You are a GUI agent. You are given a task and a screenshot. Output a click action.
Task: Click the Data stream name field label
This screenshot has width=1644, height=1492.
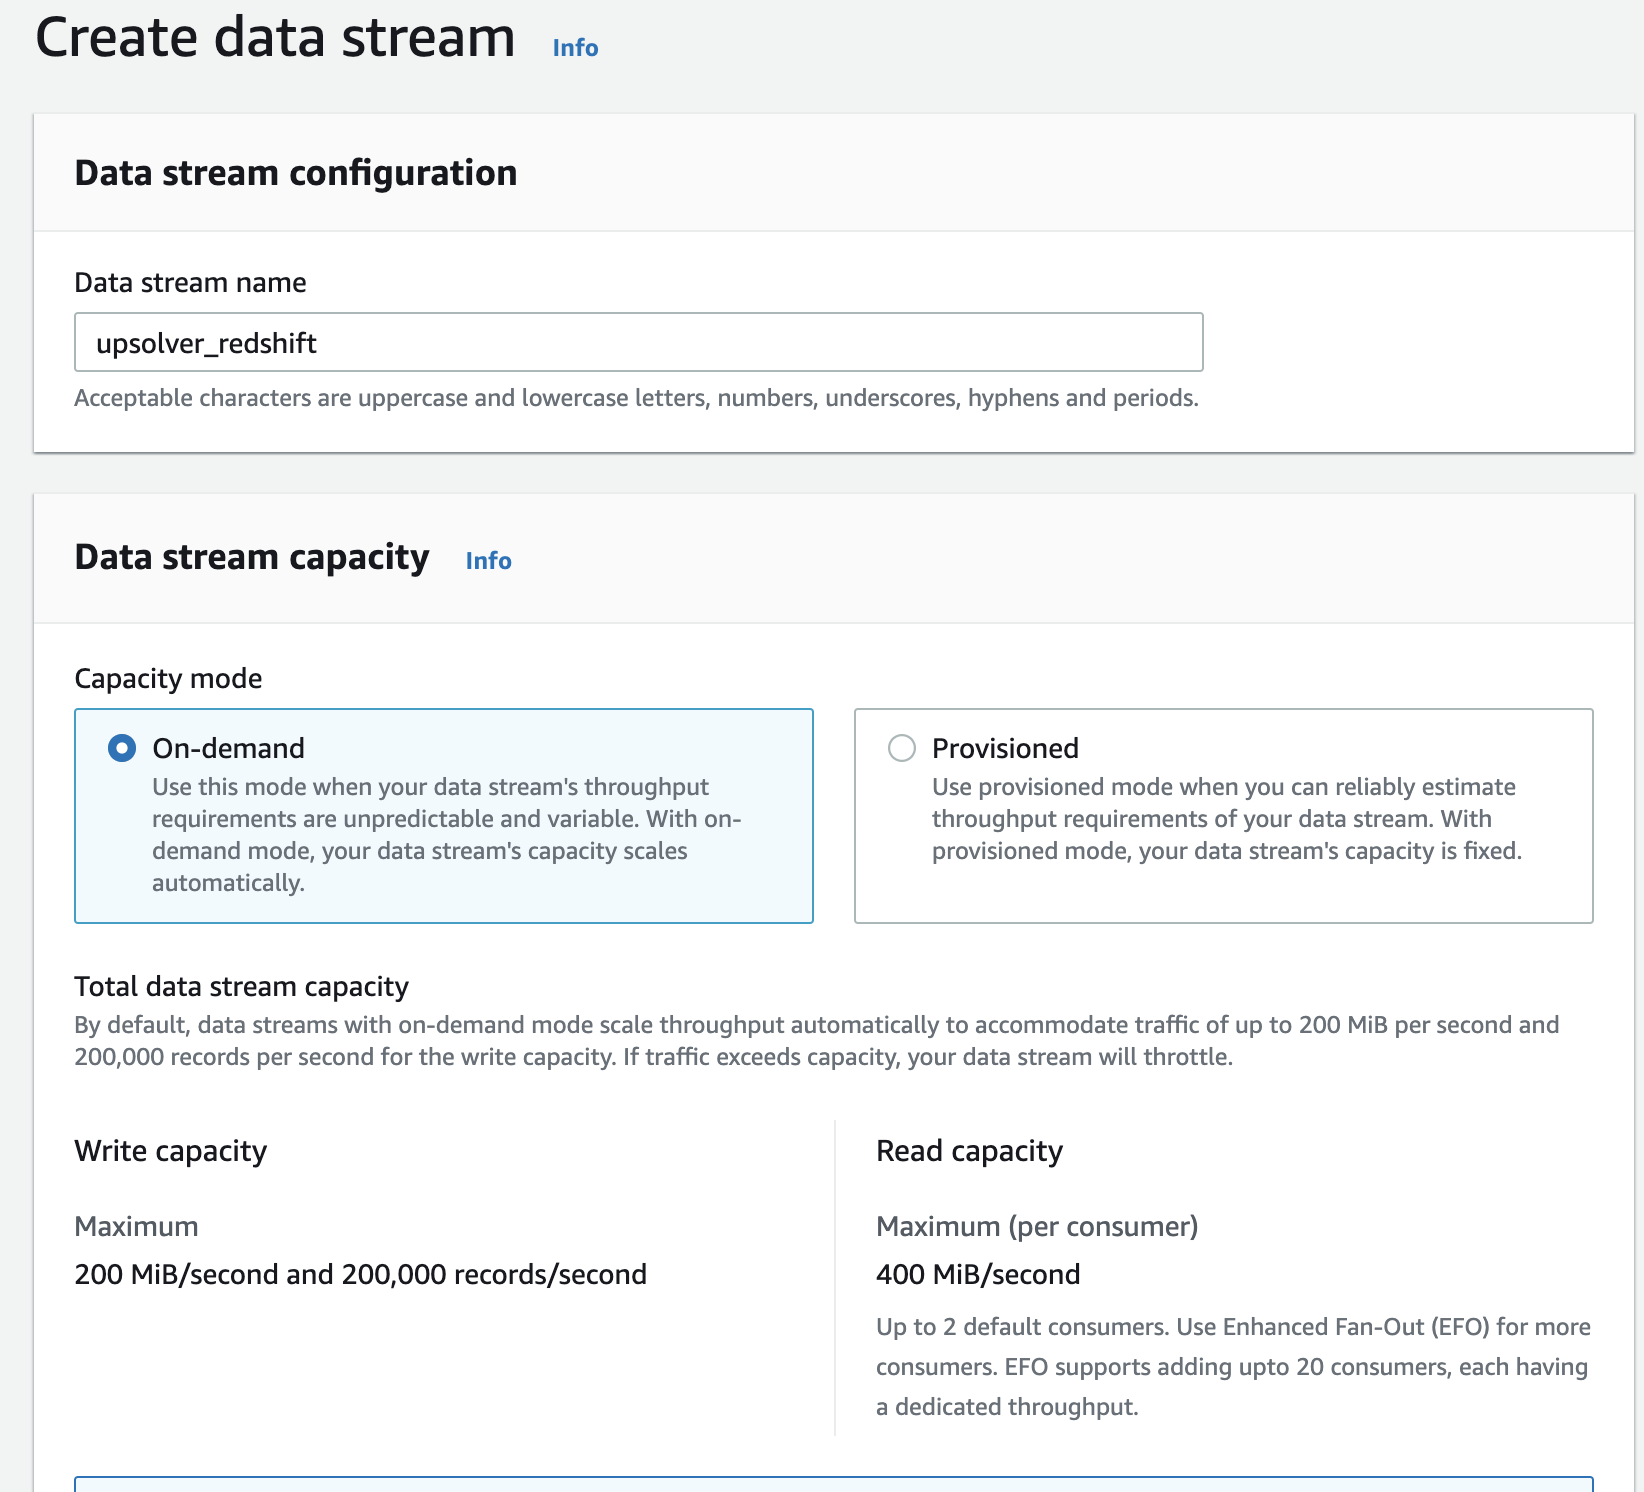pyautogui.click(x=190, y=283)
